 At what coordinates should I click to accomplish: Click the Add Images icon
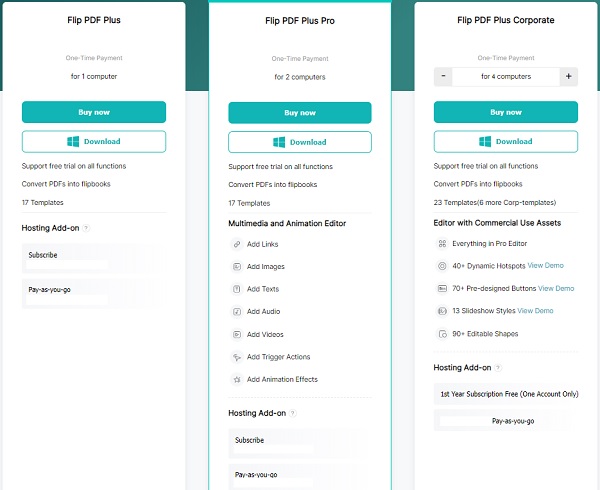coord(237,267)
